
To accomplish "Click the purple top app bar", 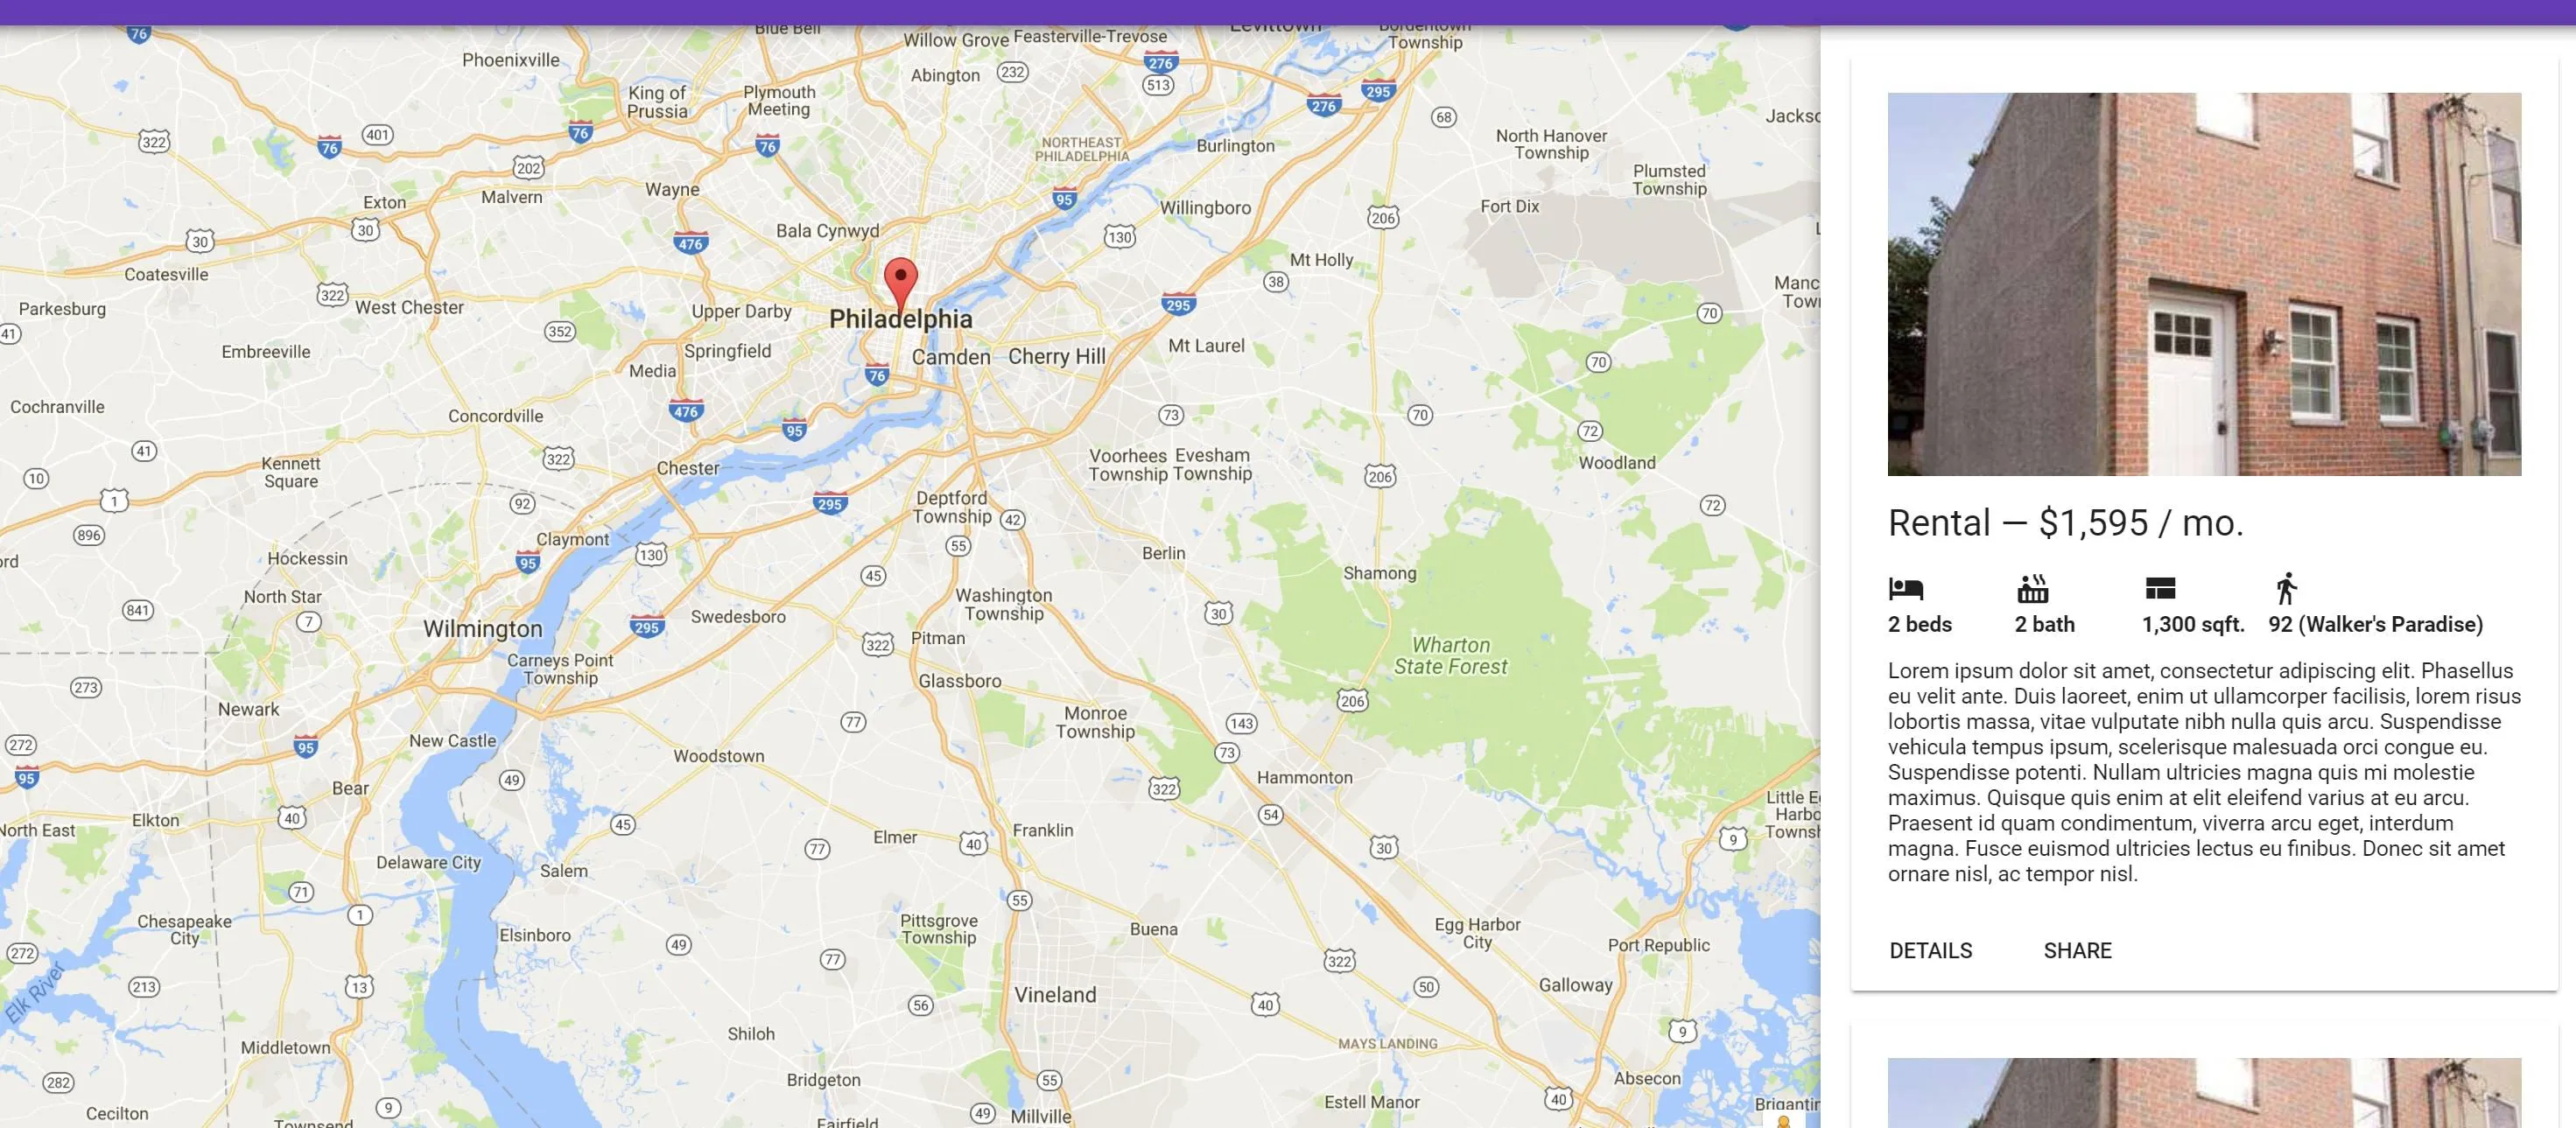I will (1288, 12).
